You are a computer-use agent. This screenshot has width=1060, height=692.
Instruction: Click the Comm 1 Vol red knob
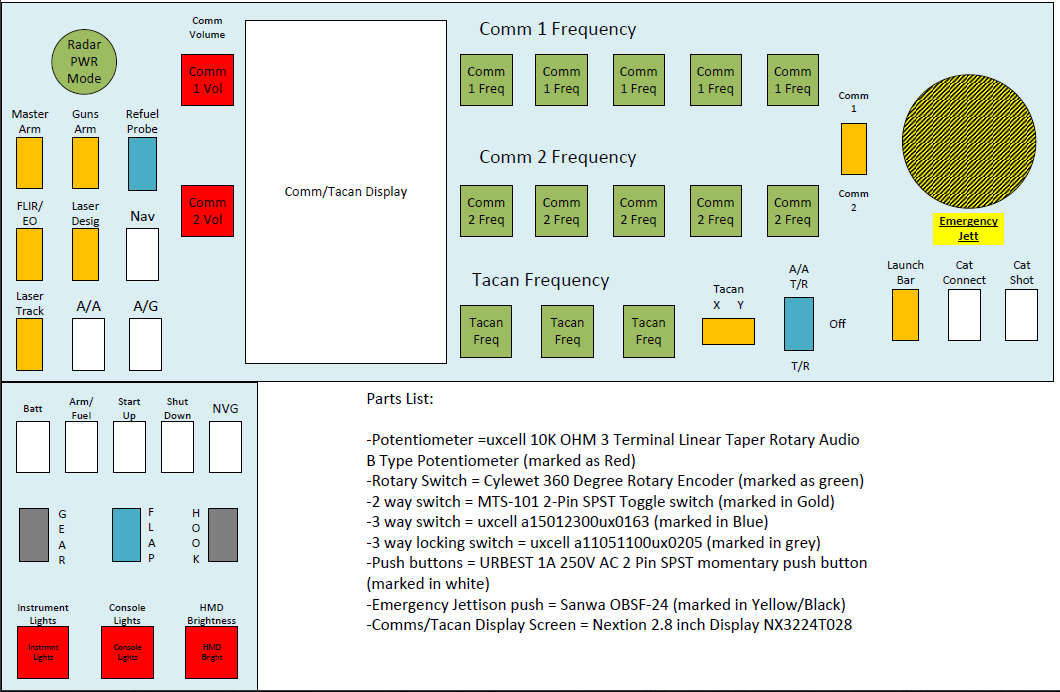[207, 80]
